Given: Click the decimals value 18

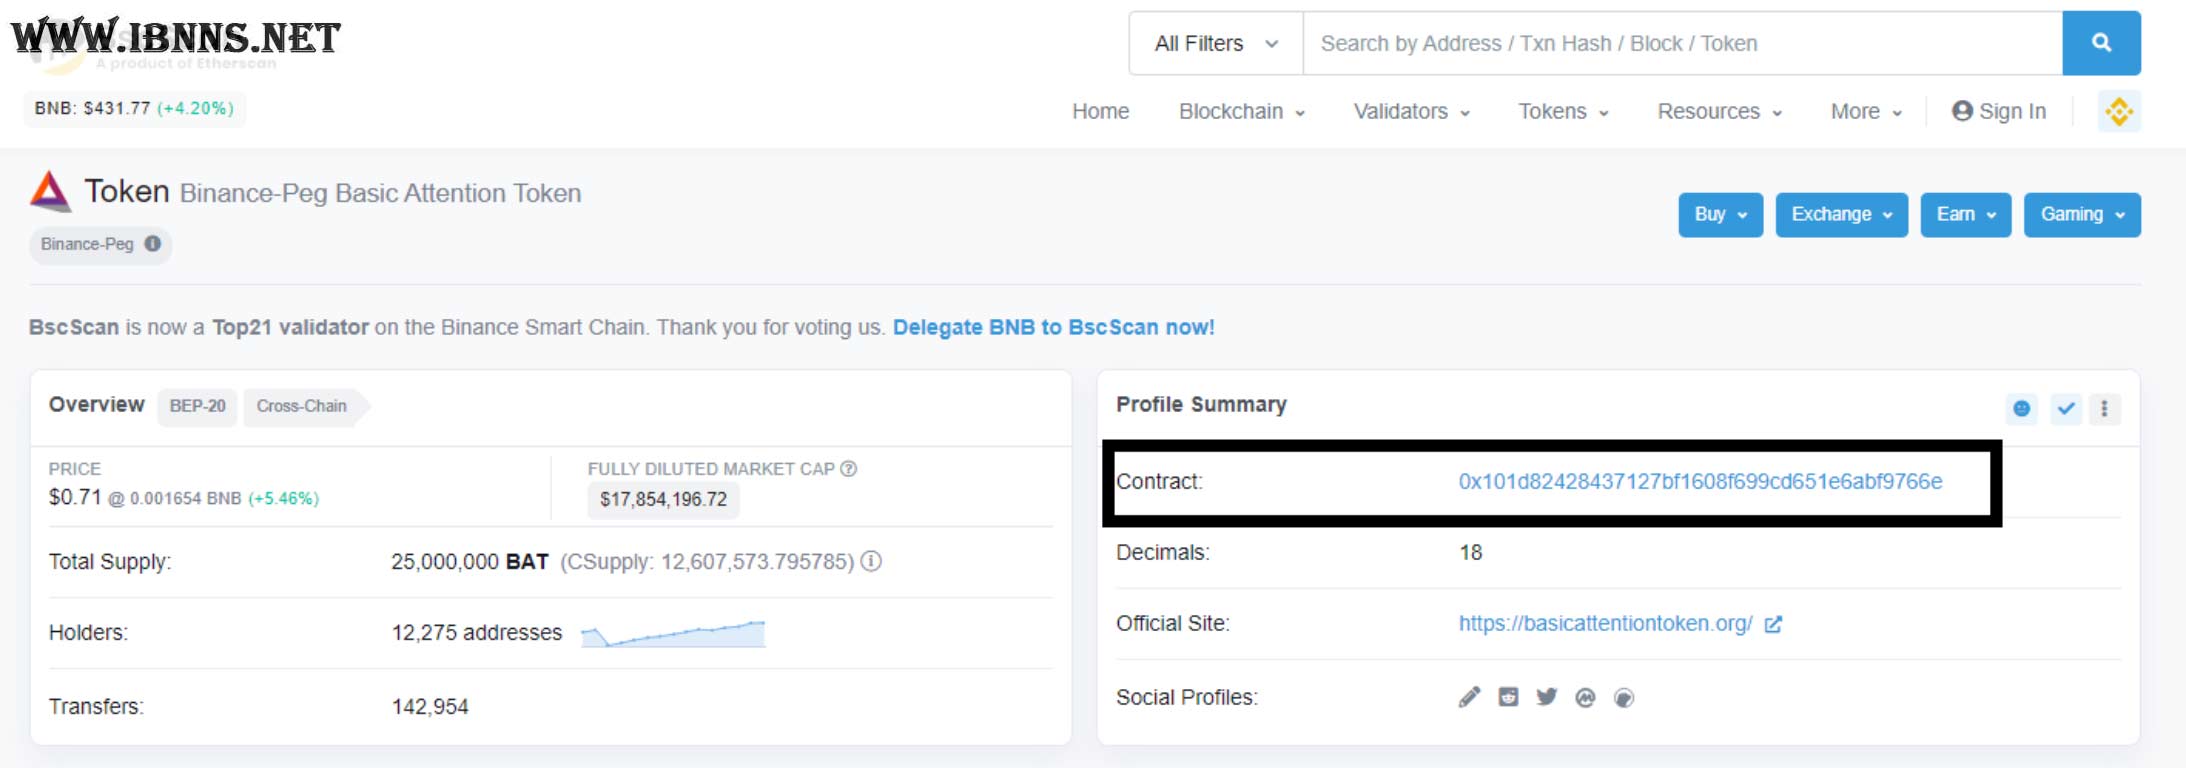Looking at the screenshot, I should click(x=1470, y=552).
